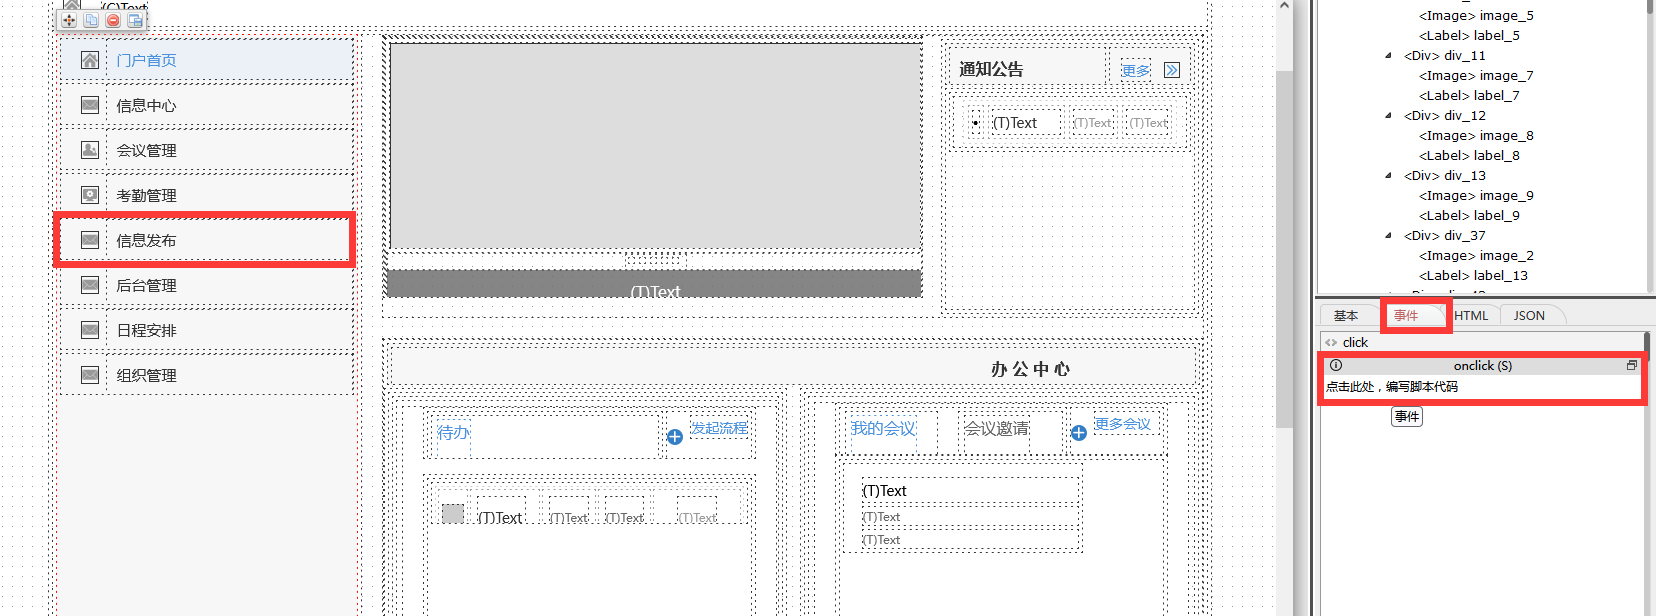Click the code brackets icon beside click
This screenshot has width=1656, height=616.
tap(1331, 342)
